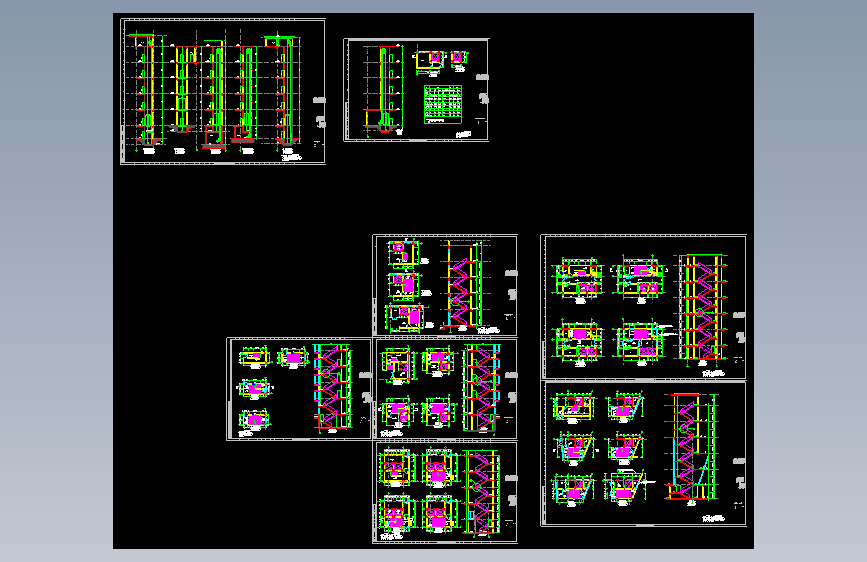The image size is (867, 562).
Task: Click the red-based stair section in bottom-right sheet
Action: (x=691, y=447)
